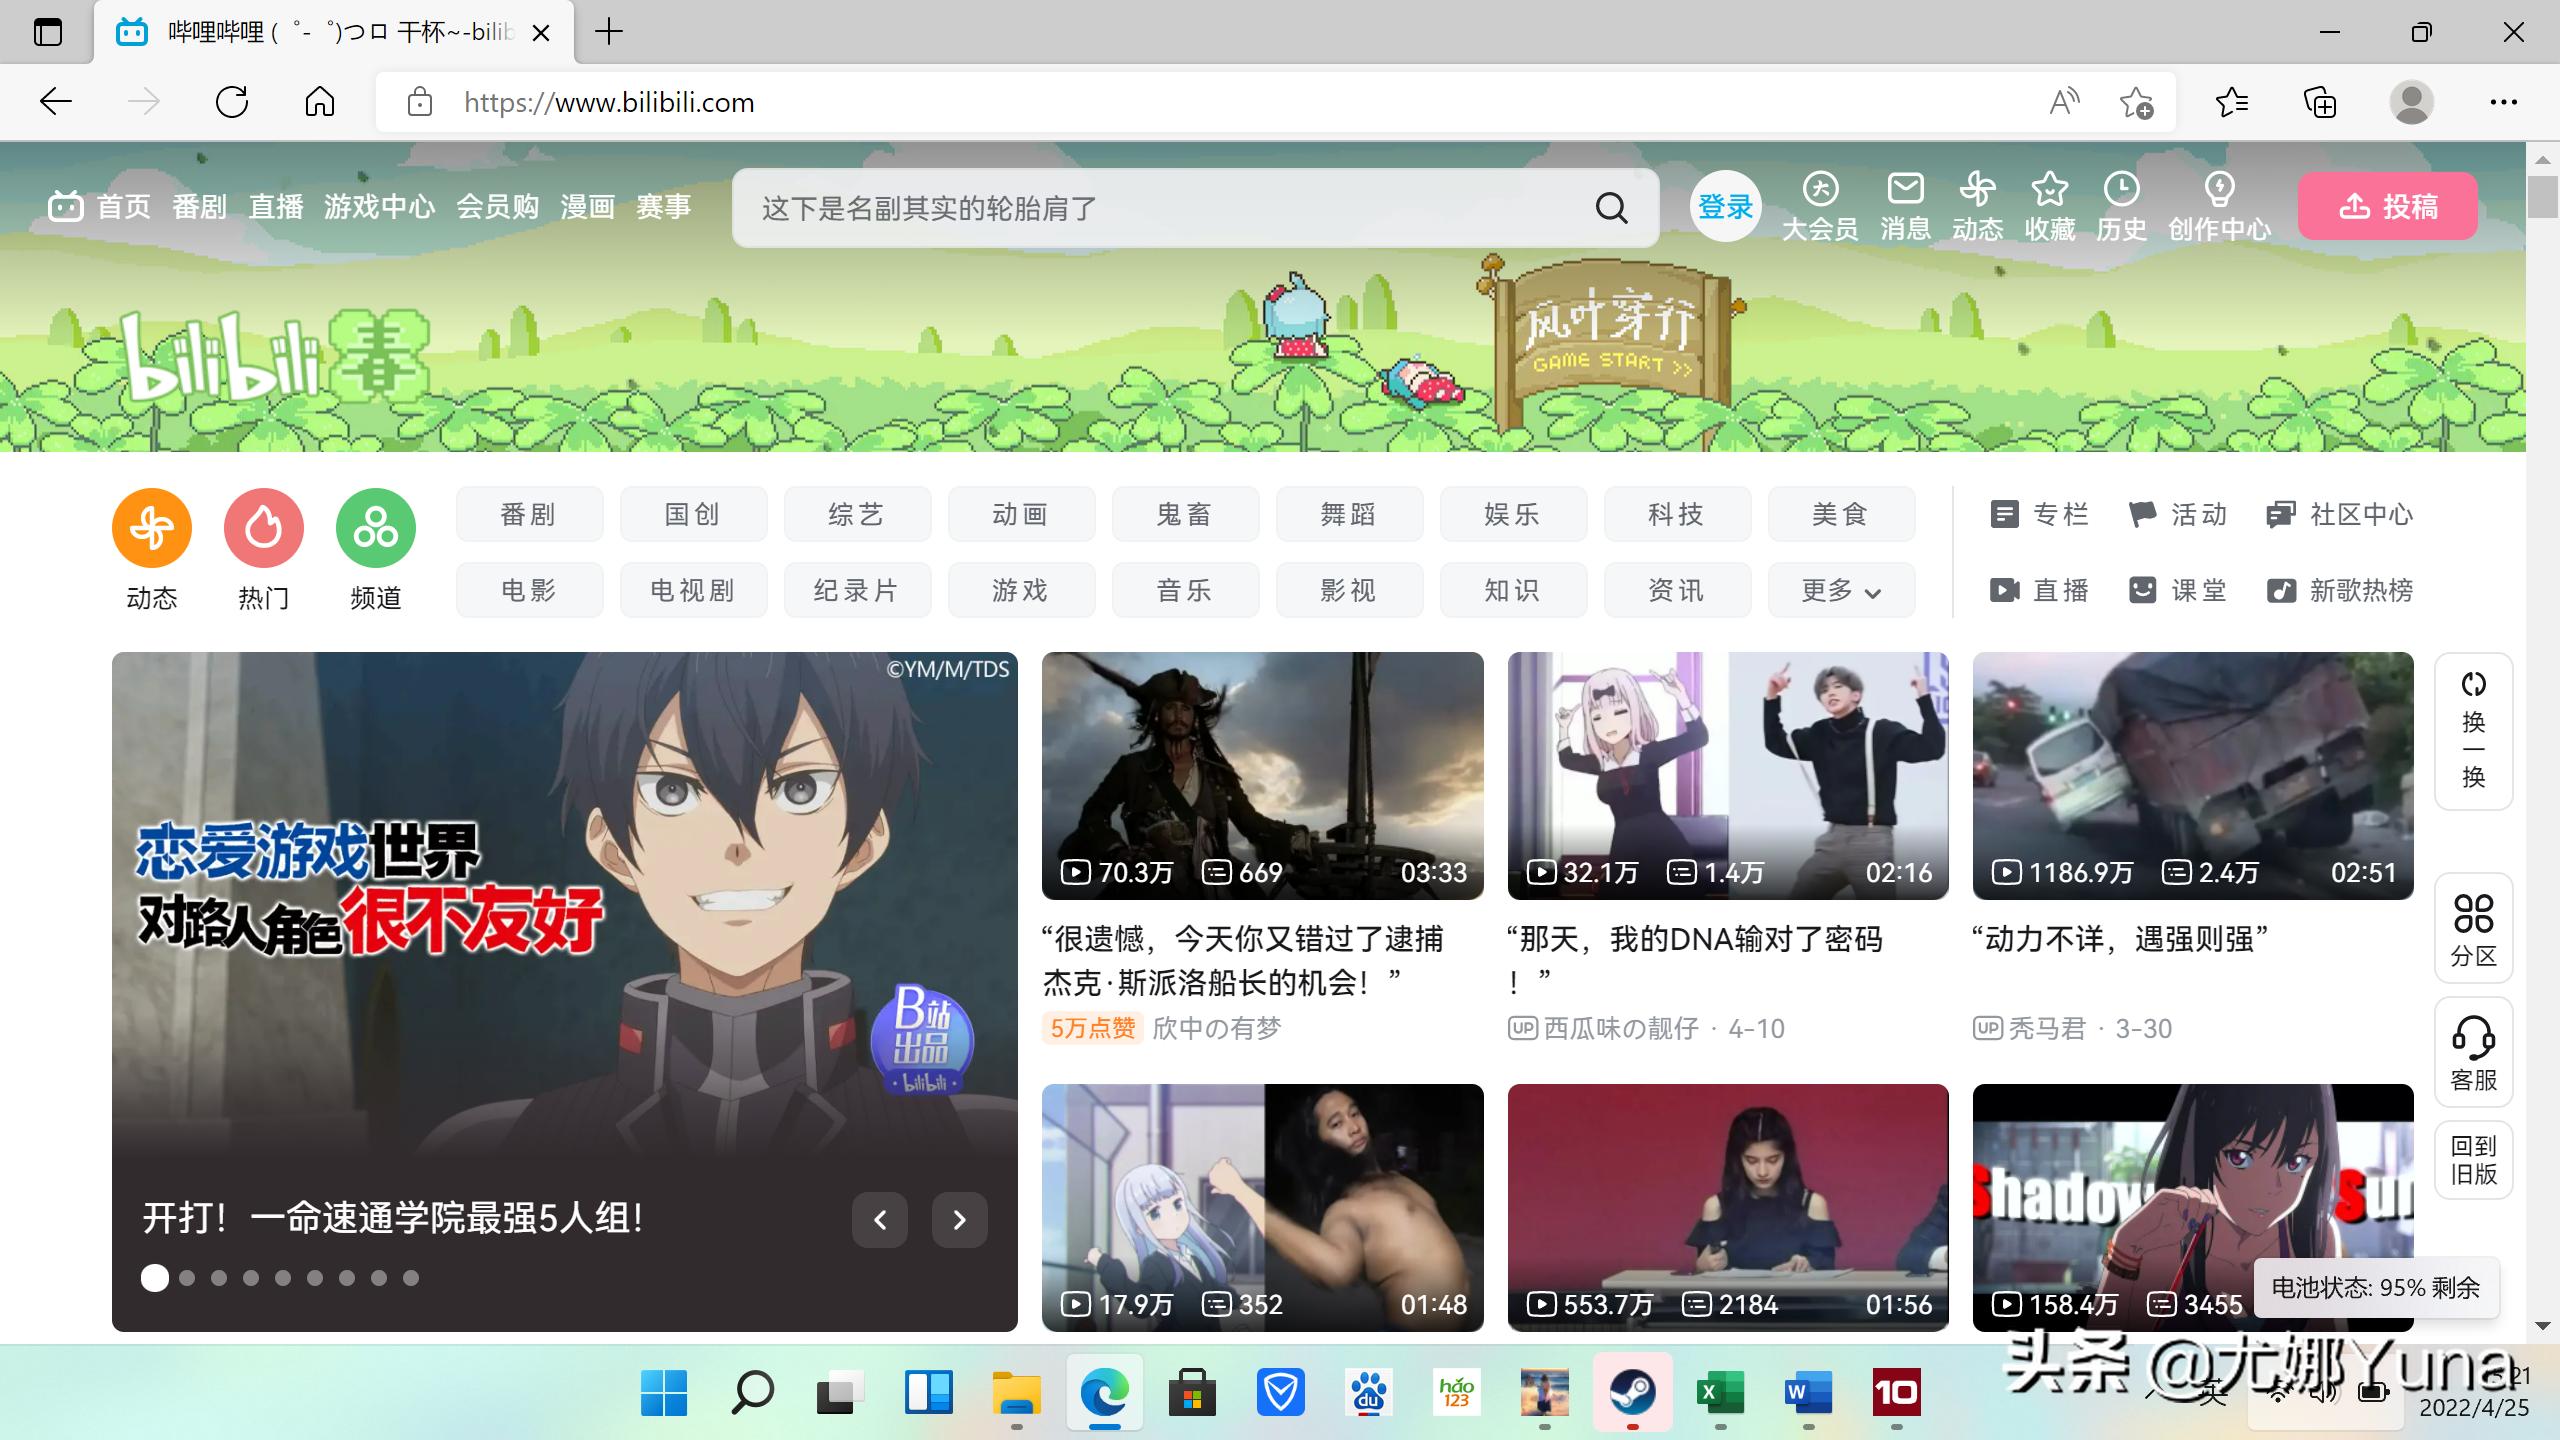The height and width of the screenshot is (1440, 2560).
Task: Click the 登录 login button
Action: point(1724,206)
